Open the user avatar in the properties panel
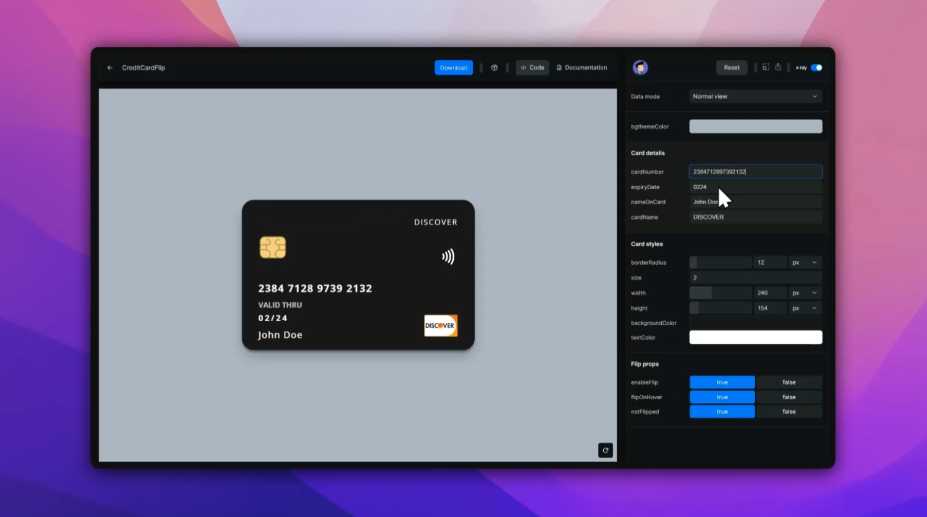Viewport: 927px width, 517px height. click(x=640, y=67)
